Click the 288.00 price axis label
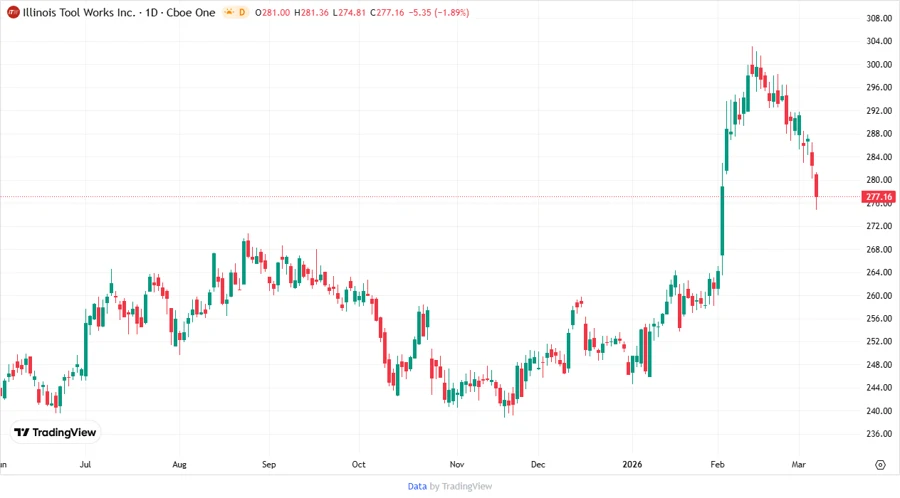This screenshot has width=900, height=498. pos(879,134)
